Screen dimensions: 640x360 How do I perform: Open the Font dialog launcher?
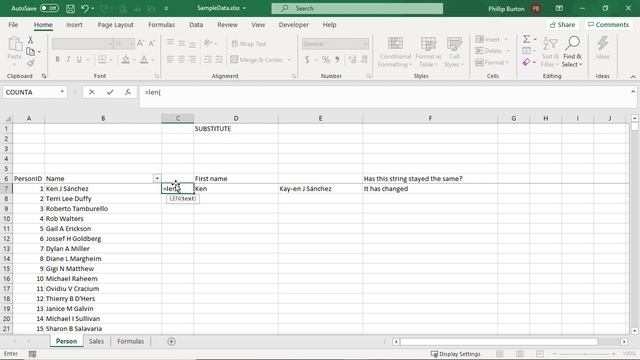[x=157, y=76]
